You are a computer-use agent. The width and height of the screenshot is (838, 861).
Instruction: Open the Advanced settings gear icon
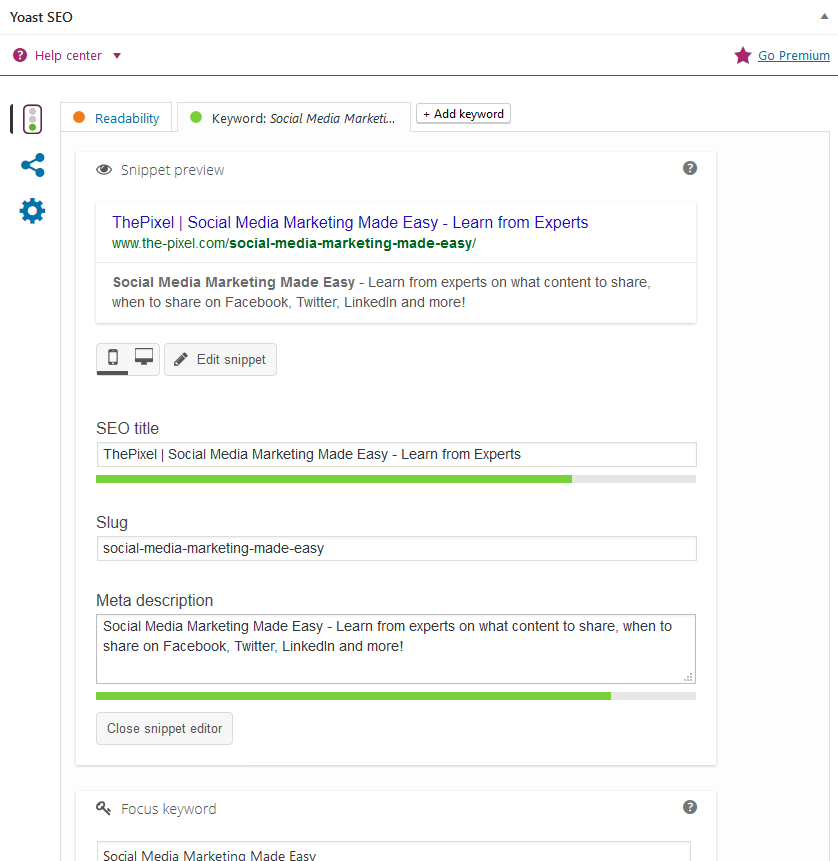pos(32,211)
